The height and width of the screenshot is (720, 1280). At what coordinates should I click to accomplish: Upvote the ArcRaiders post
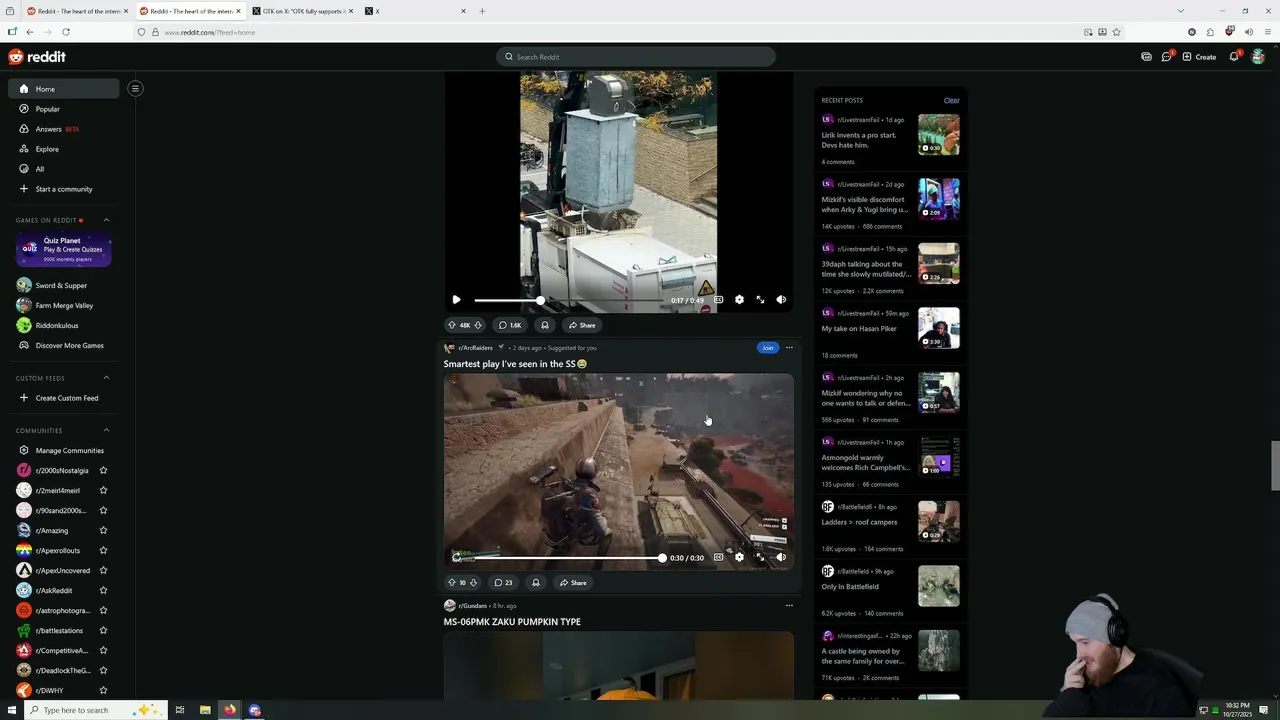452,582
